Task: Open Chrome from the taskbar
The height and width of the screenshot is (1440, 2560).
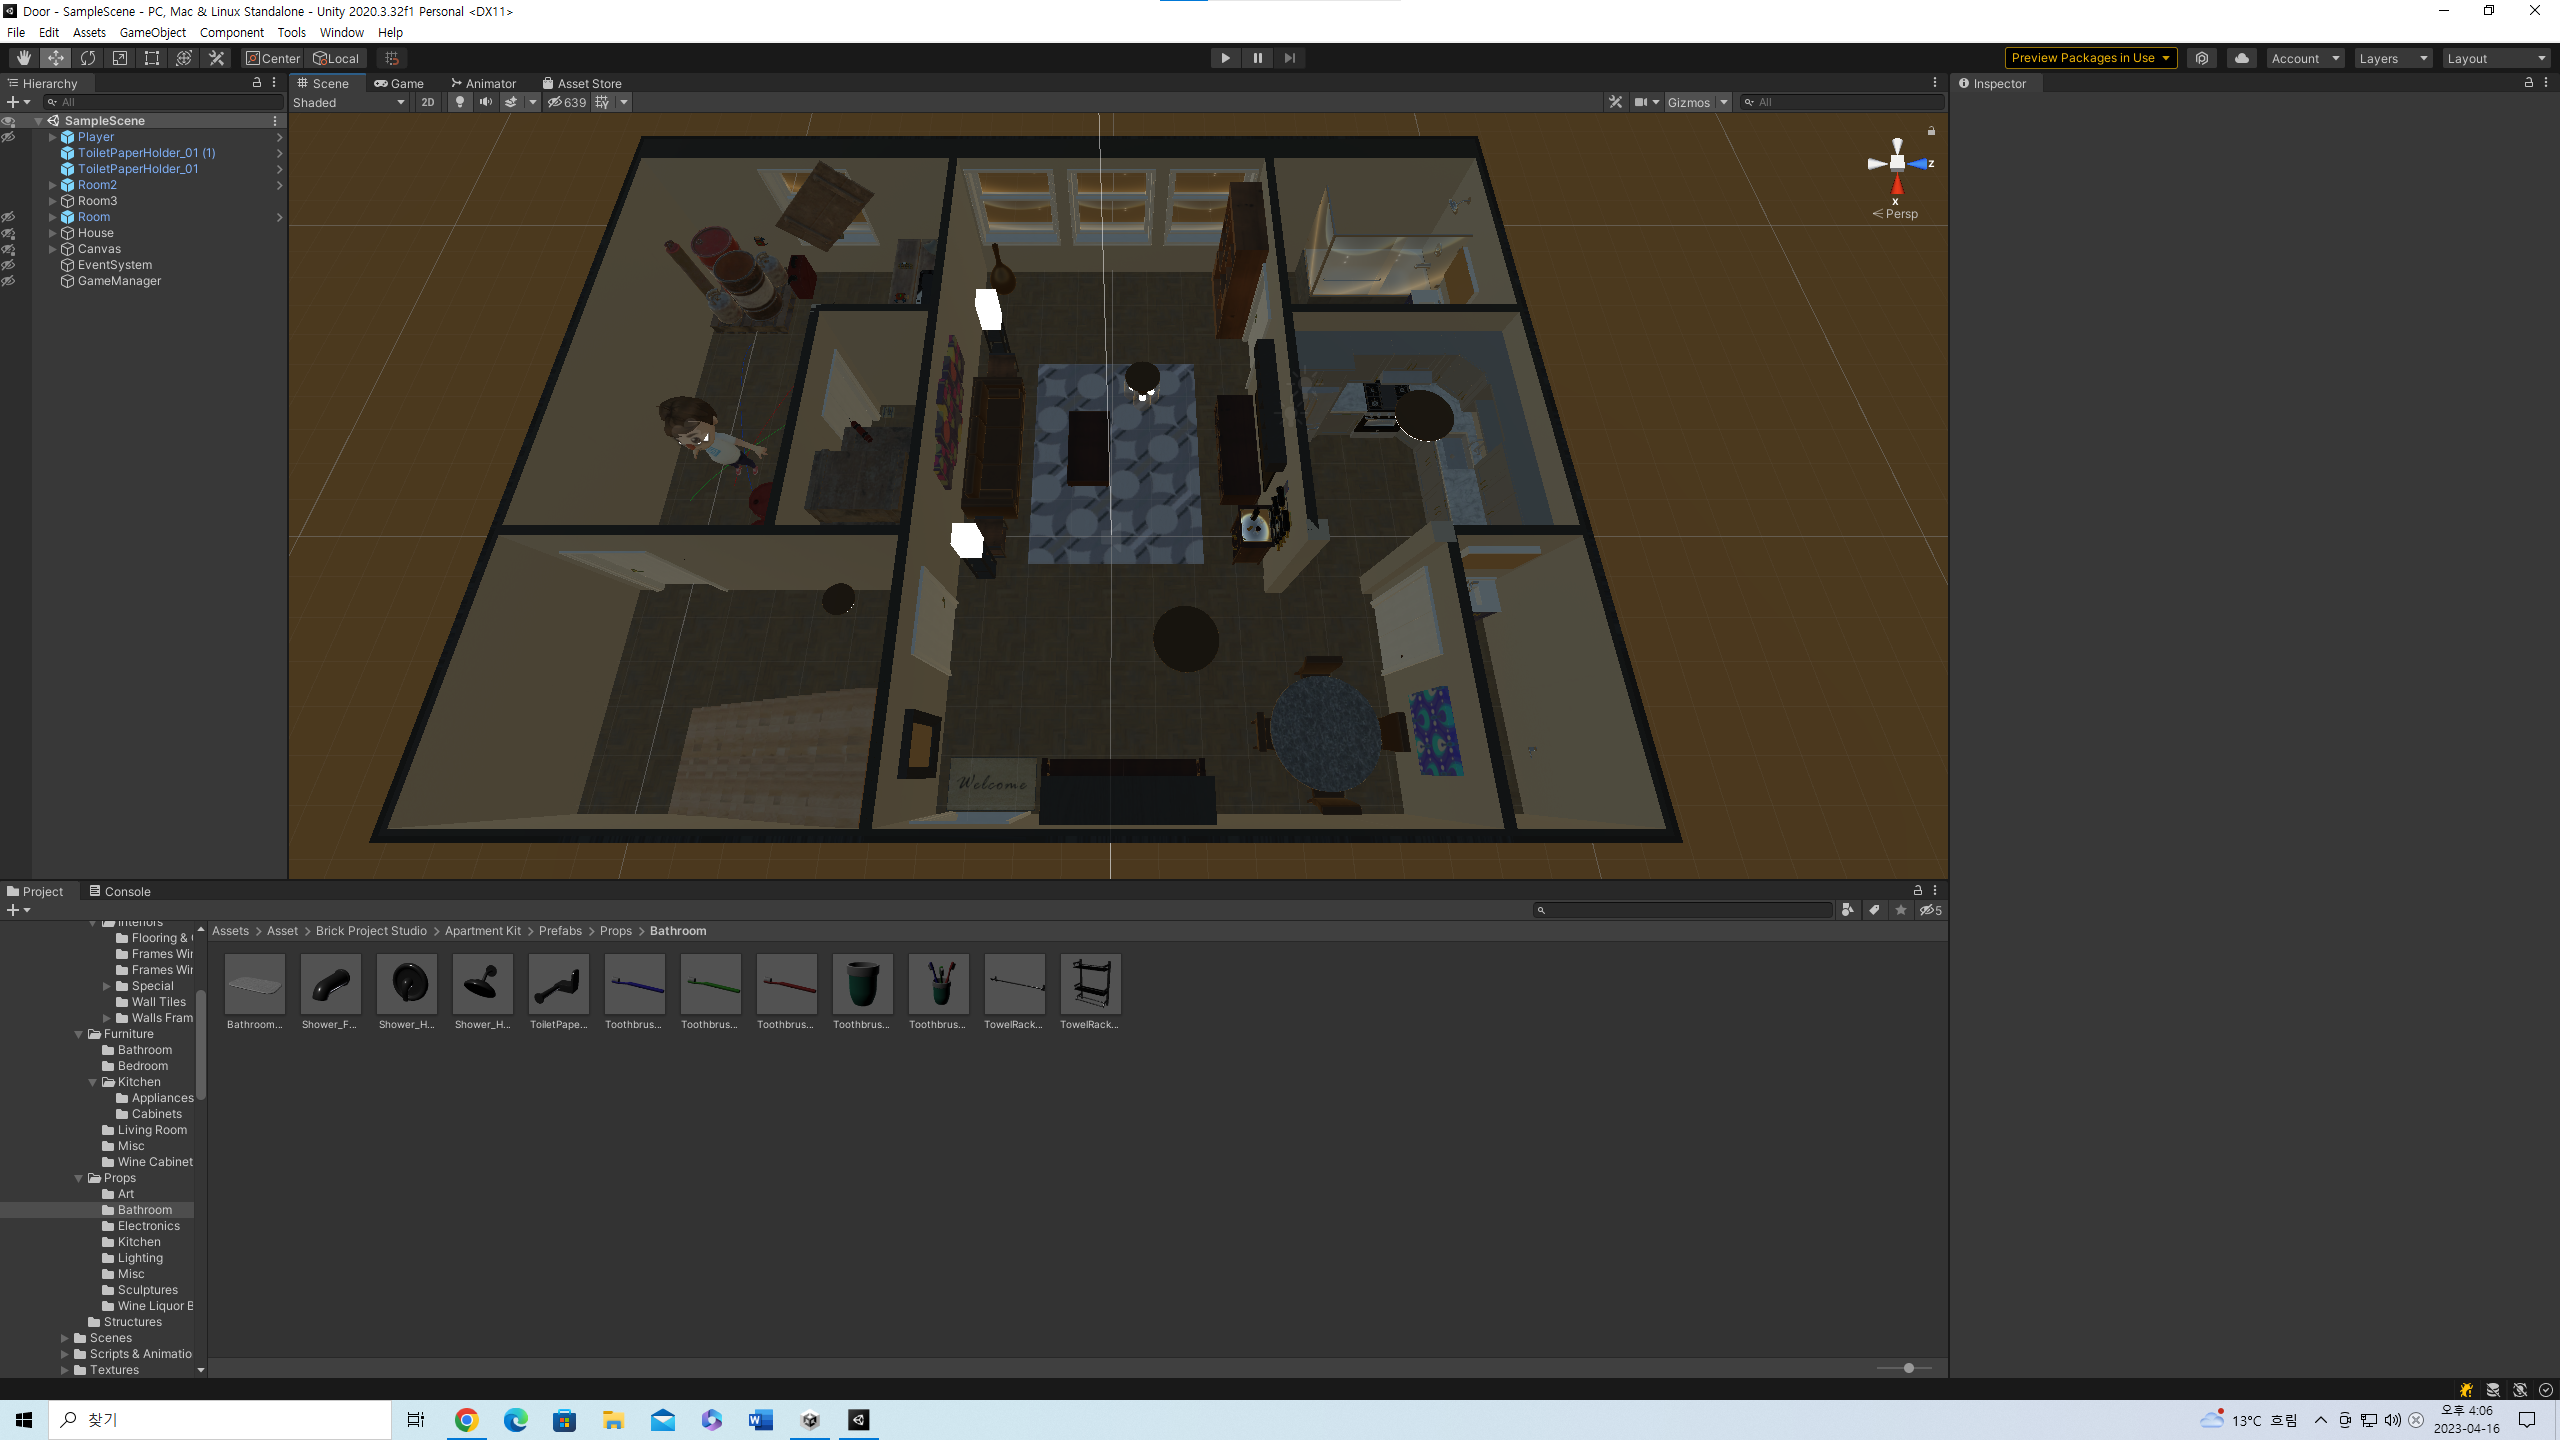Action: (x=466, y=1420)
